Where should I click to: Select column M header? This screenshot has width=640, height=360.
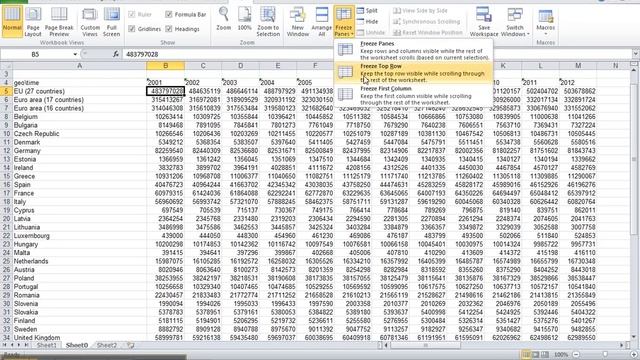578,66
